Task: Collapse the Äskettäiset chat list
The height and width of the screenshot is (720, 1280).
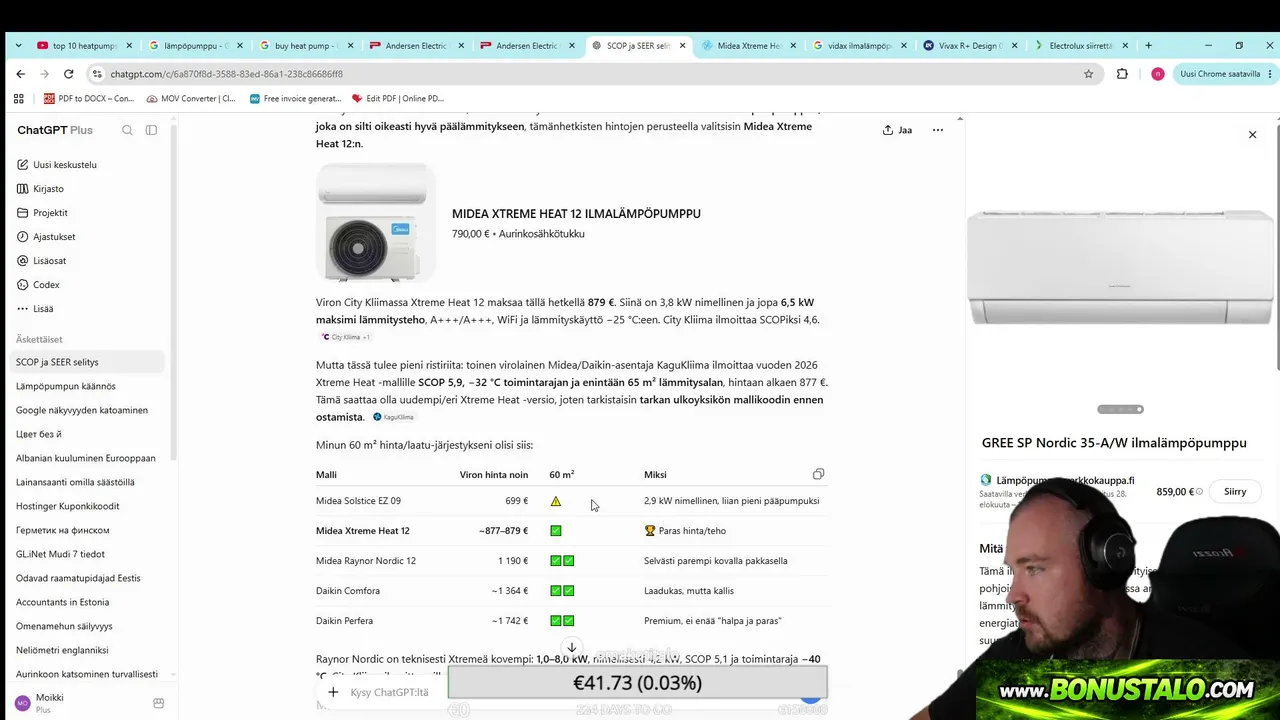Action: pyautogui.click(x=39, y=339)
